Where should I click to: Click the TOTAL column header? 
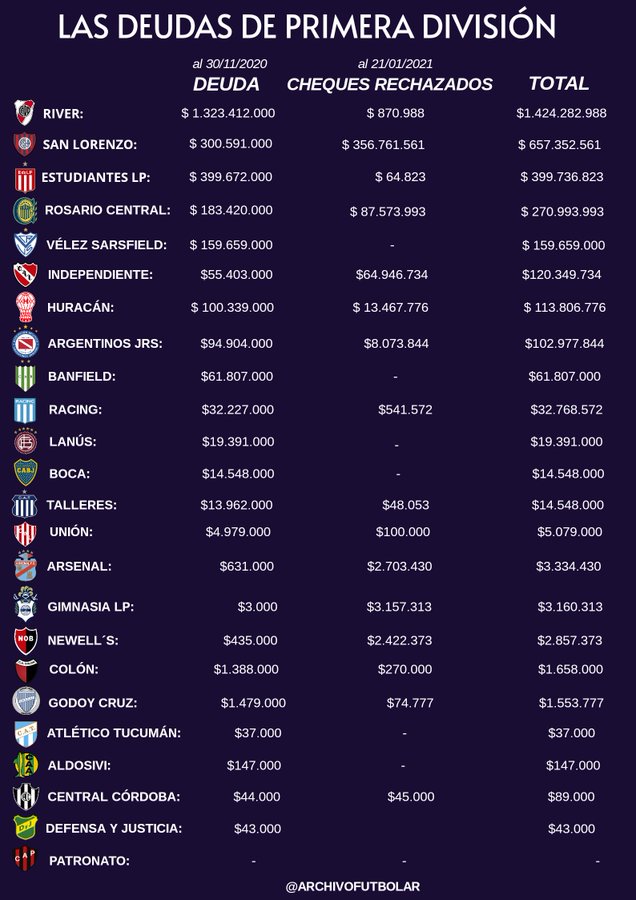click(558, 84)
